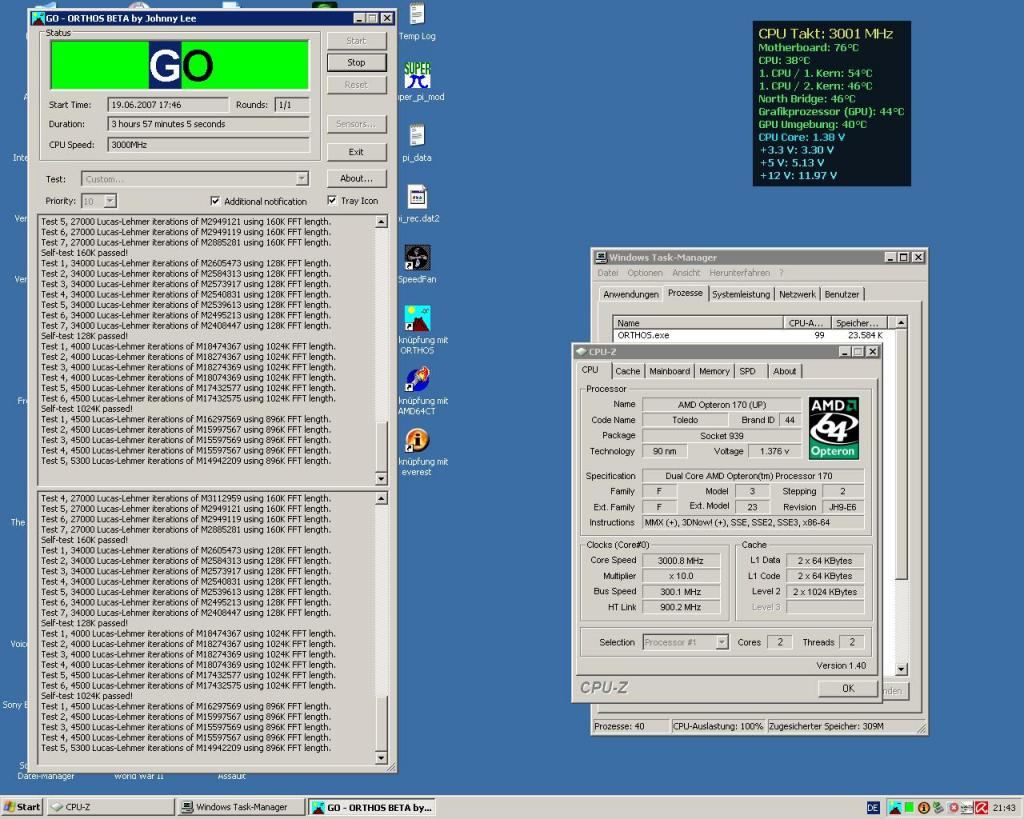Click the AMD64 Opteron logo in CPU-Z
This screenshot has height=819, width=1024.
833,428
